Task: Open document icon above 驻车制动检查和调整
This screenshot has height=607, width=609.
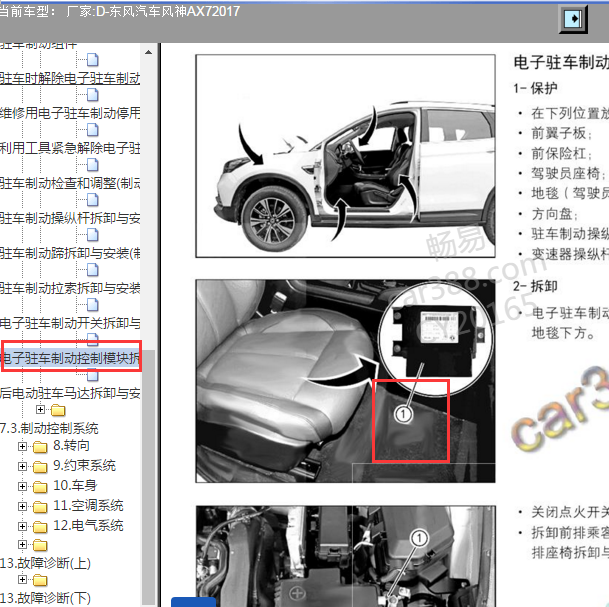Action: click(92, 165)
